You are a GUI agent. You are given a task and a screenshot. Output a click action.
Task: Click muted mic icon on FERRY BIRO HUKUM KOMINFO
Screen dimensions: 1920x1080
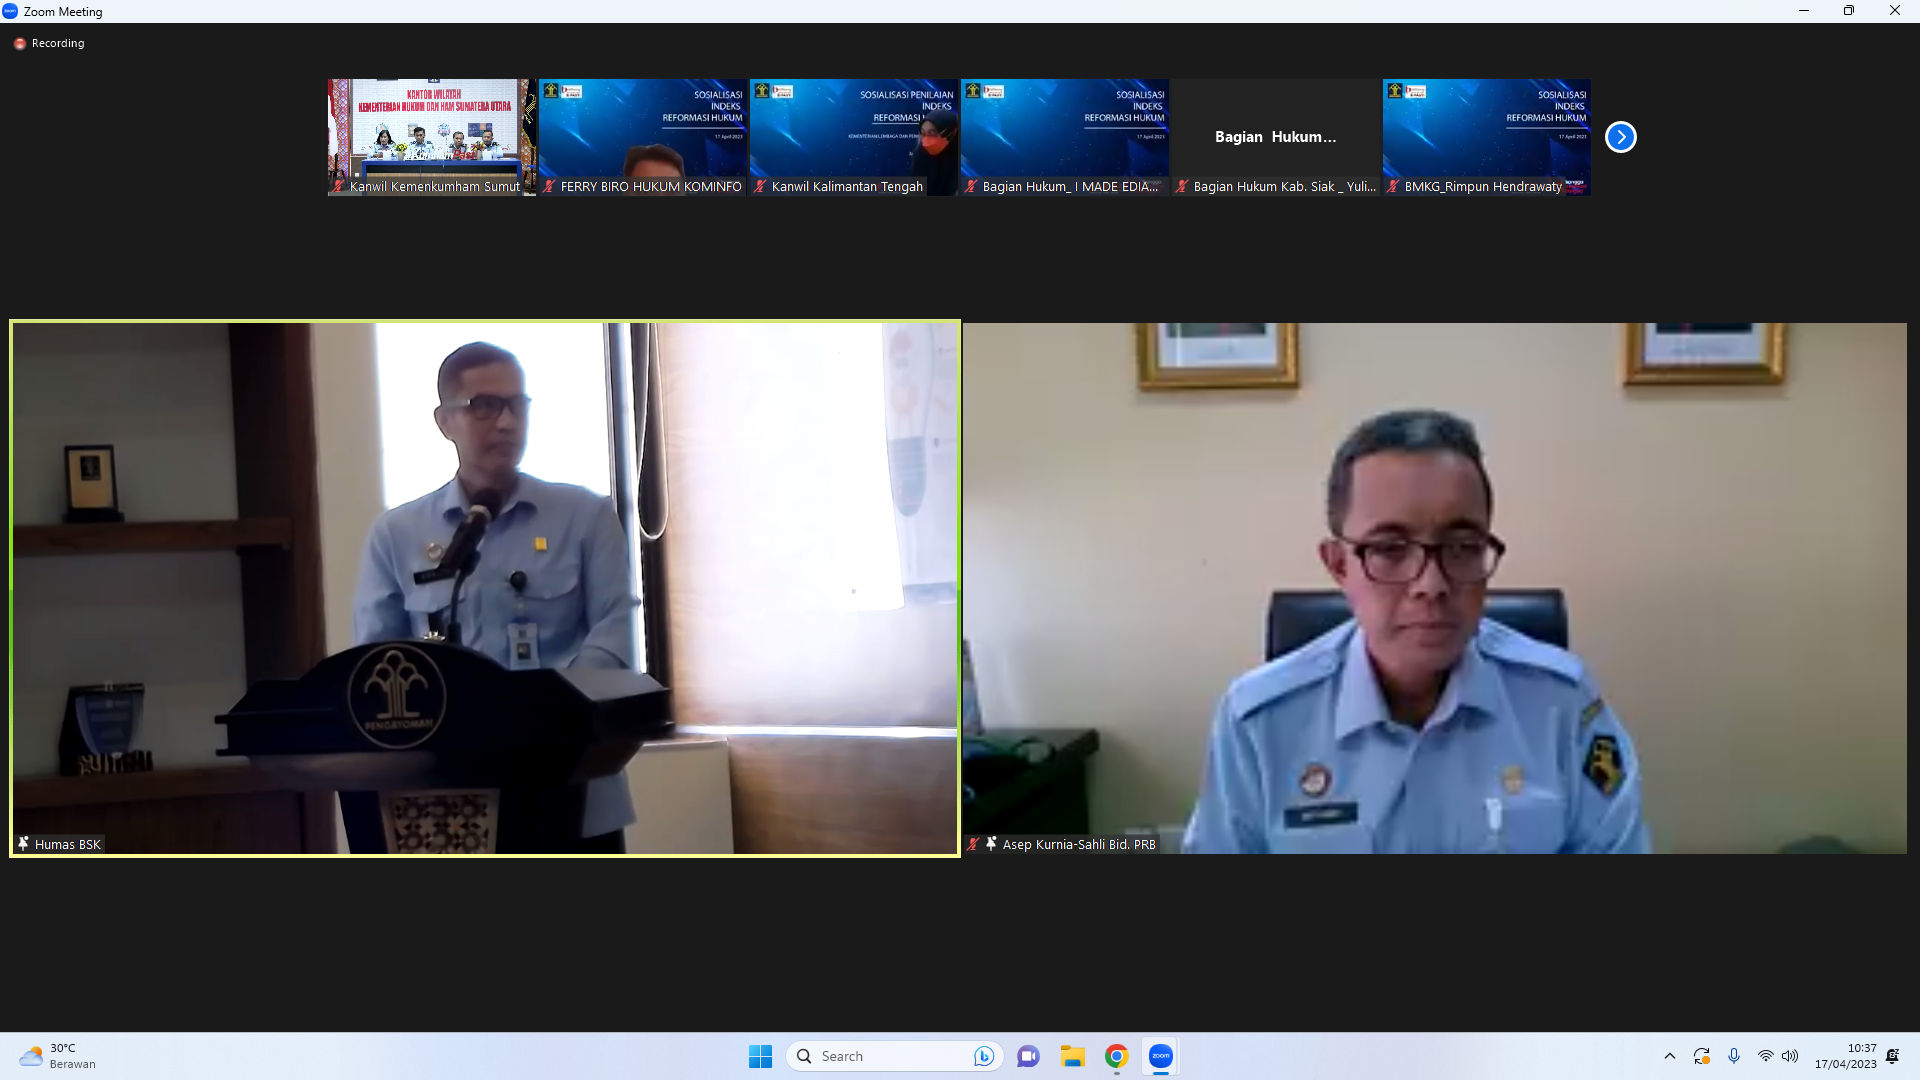click(549, 186)
